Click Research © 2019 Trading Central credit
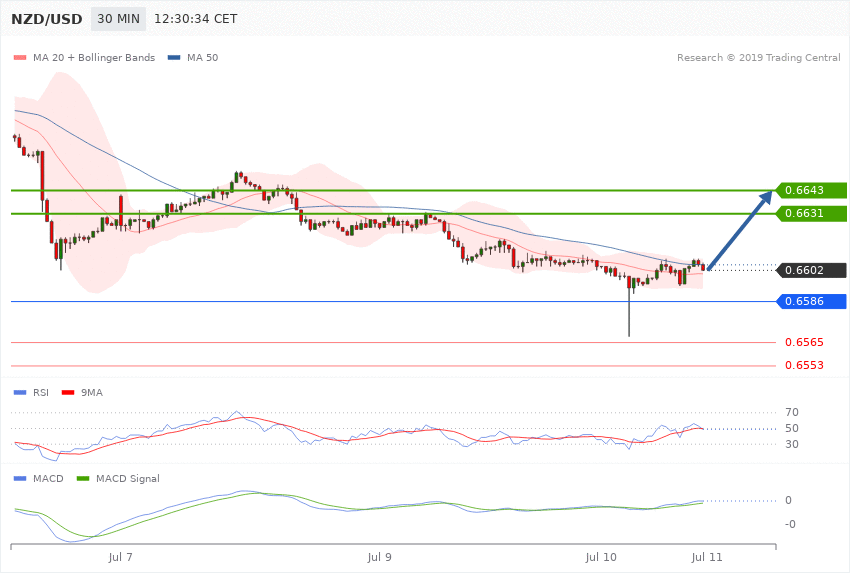850x576 pixels. click(758, 57)
